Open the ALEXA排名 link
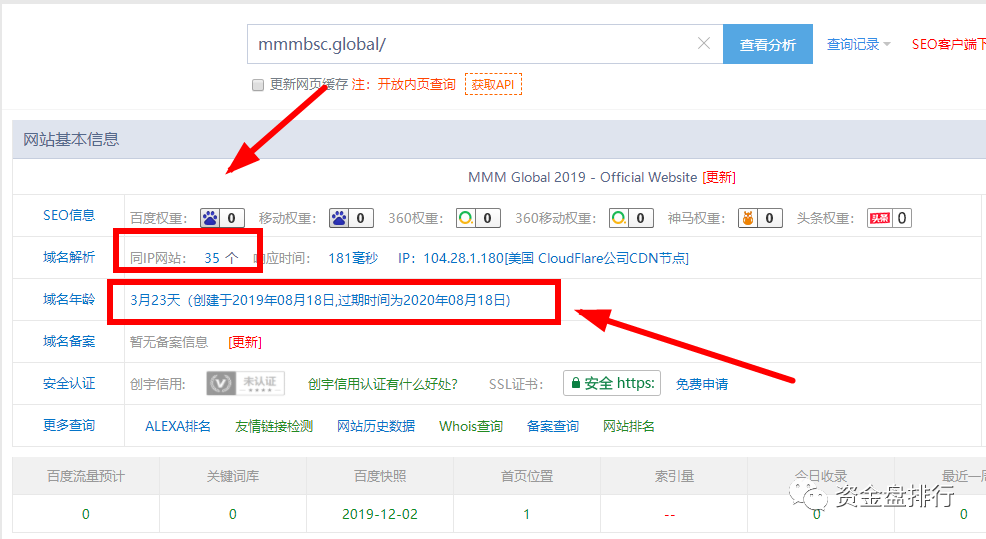This screenshot has width=986, height=539. pos(178,426)
